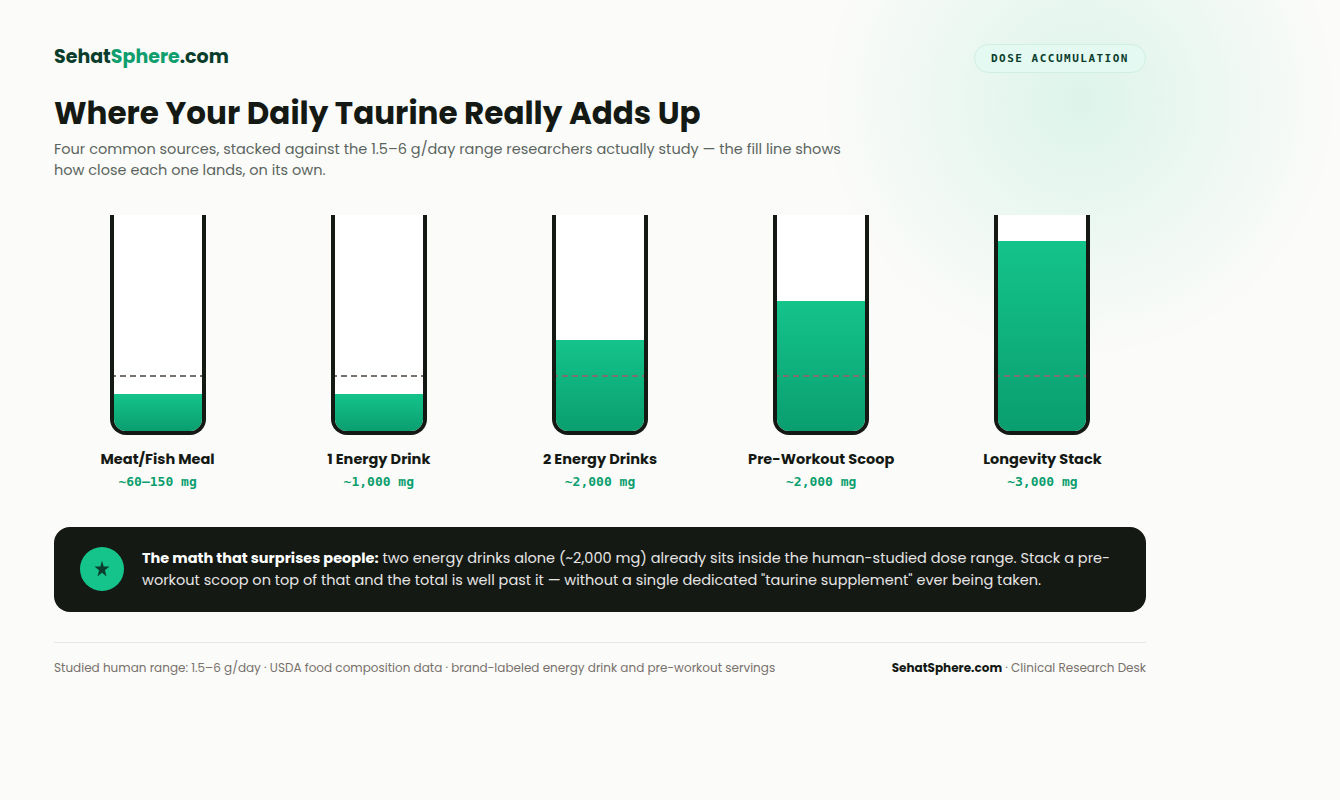
Task: Click the '~1,000 mg' value
Action: point(379,482)
